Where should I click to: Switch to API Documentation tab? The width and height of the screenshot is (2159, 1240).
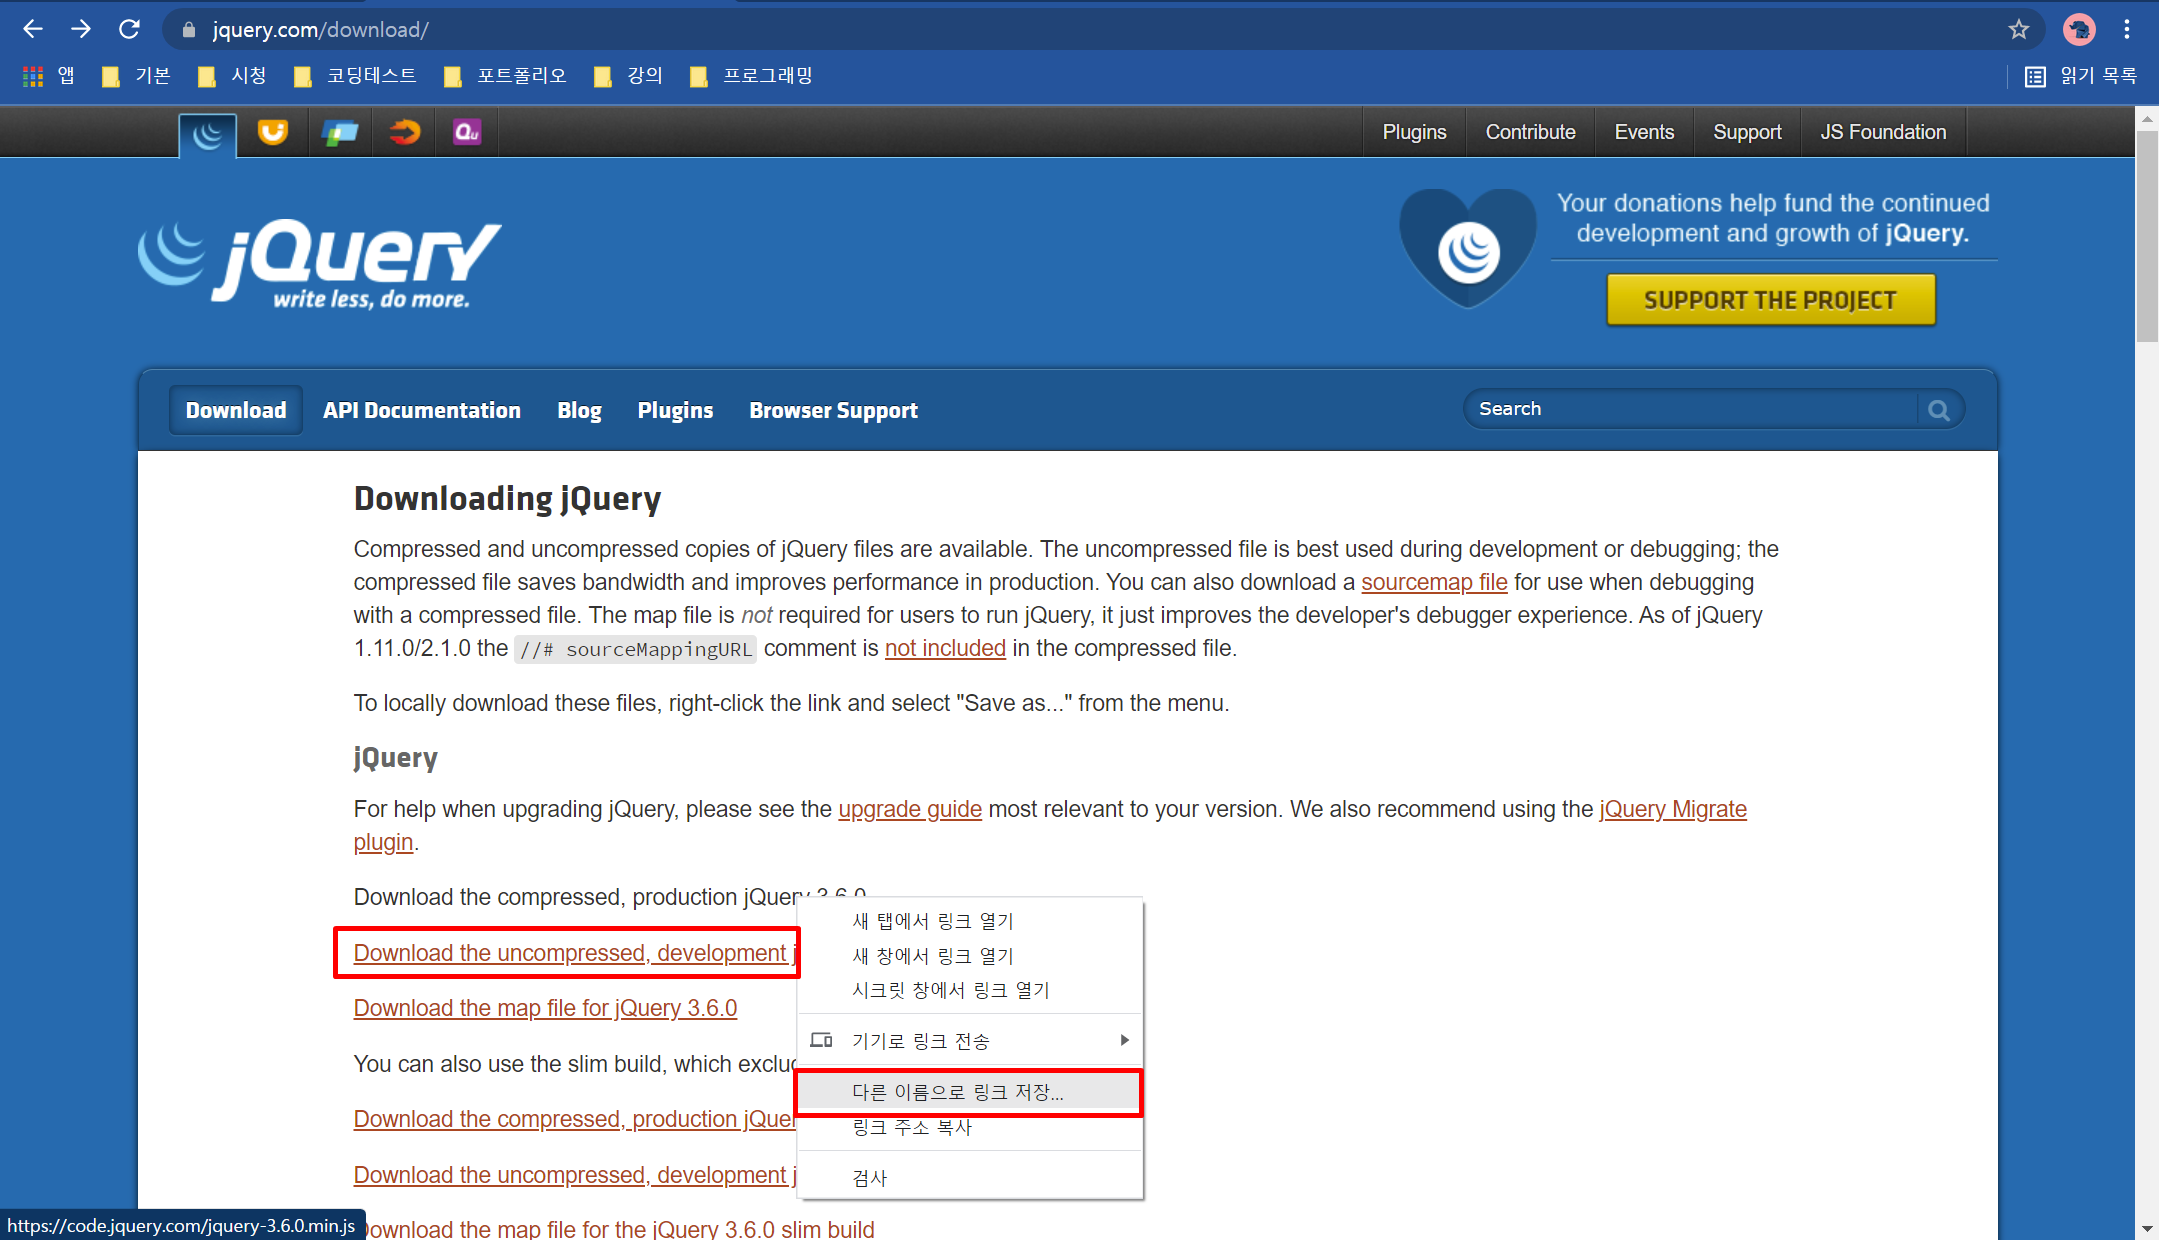[421, 410]
